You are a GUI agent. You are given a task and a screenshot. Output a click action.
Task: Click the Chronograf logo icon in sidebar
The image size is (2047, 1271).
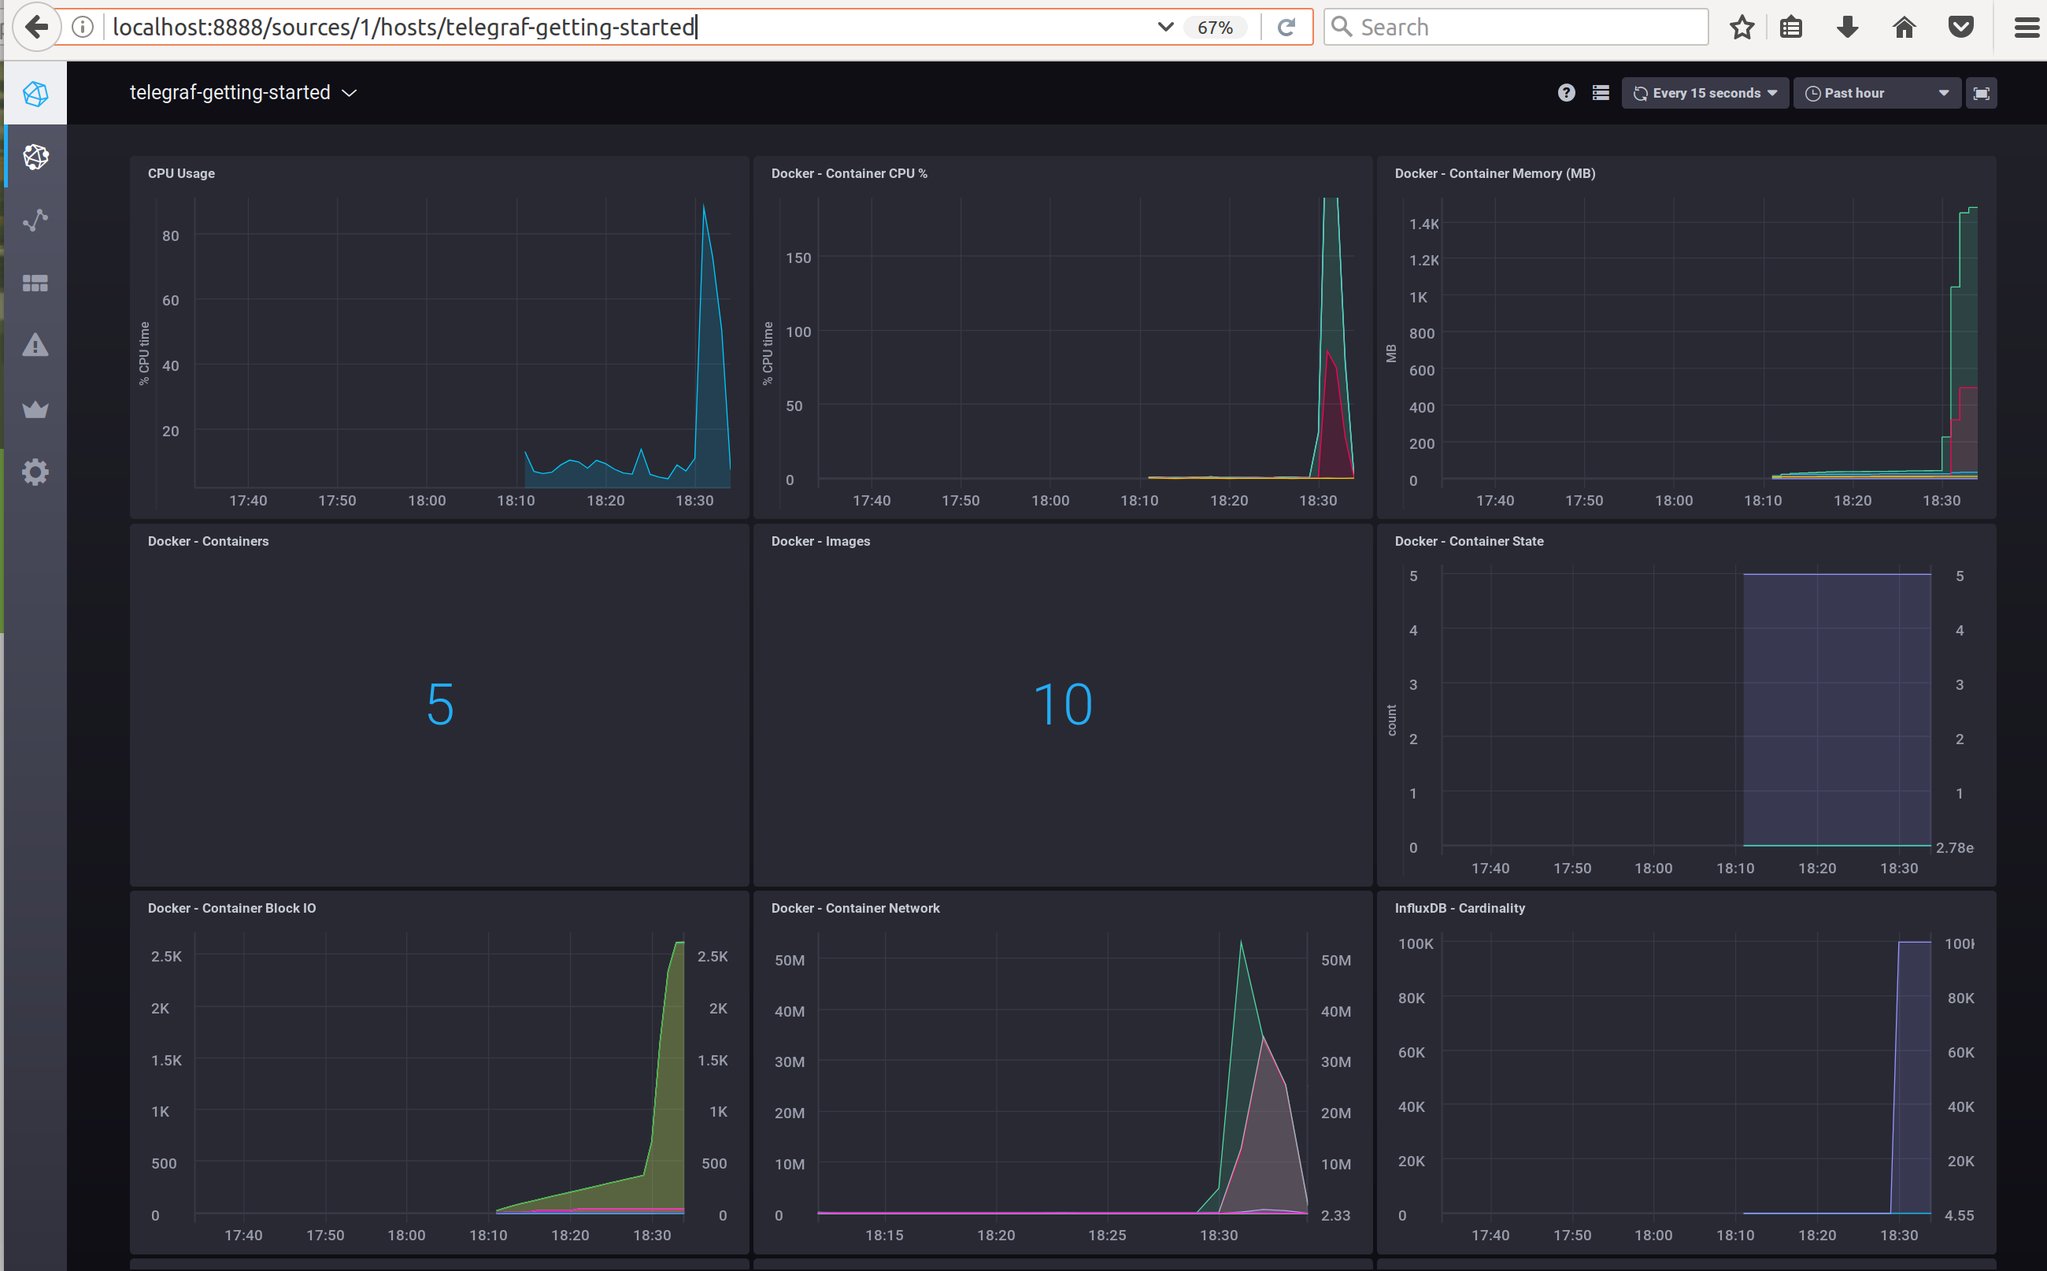coord(36,94)
